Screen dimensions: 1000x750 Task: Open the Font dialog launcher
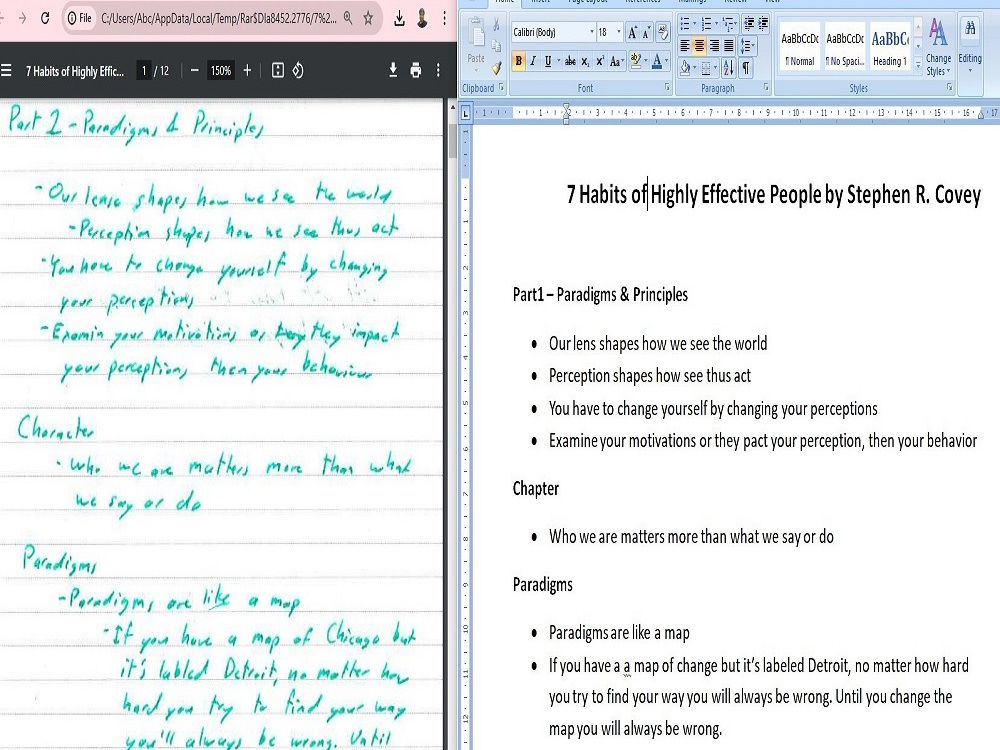pyautogui.click(x=667, y=87)
